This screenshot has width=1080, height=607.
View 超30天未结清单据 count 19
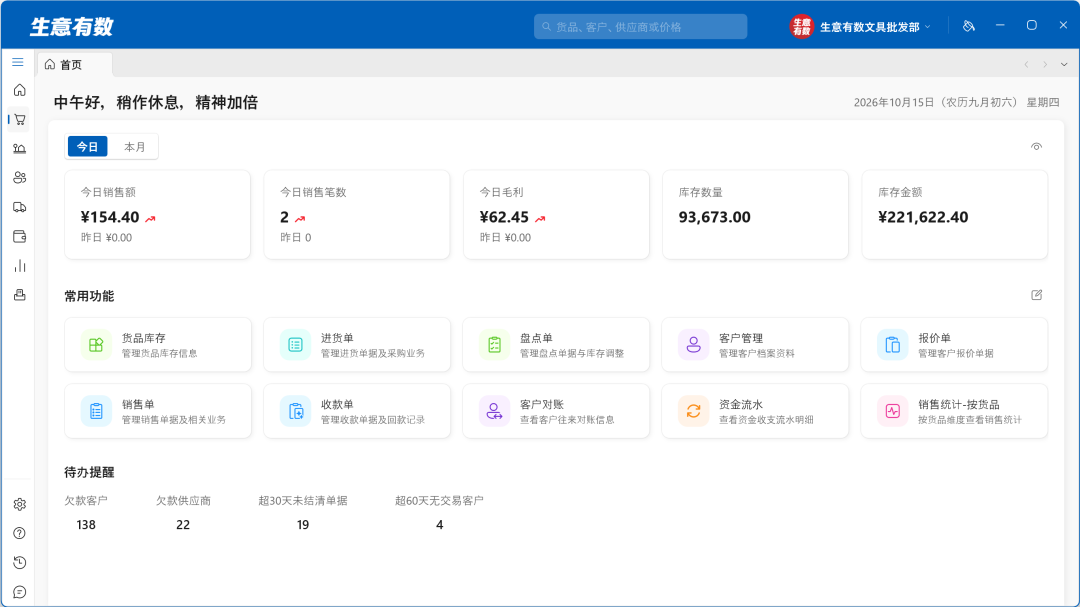pos(303,525)
